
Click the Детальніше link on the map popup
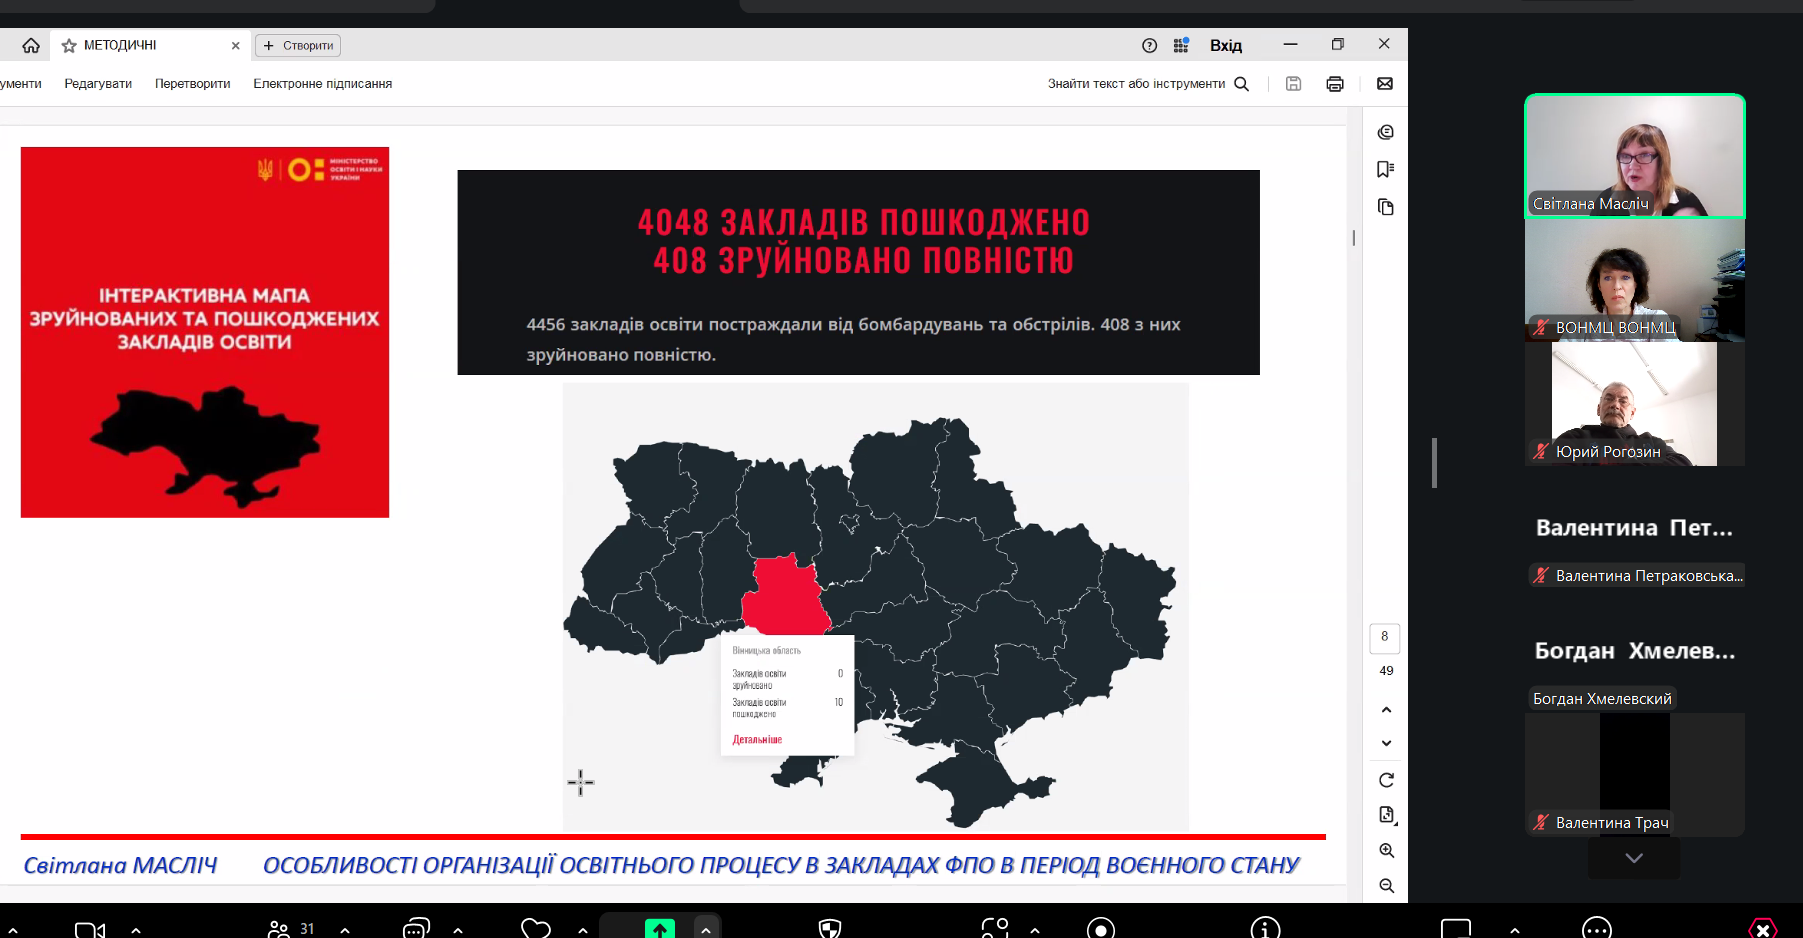pyautogui.click(x=757, y=740)
